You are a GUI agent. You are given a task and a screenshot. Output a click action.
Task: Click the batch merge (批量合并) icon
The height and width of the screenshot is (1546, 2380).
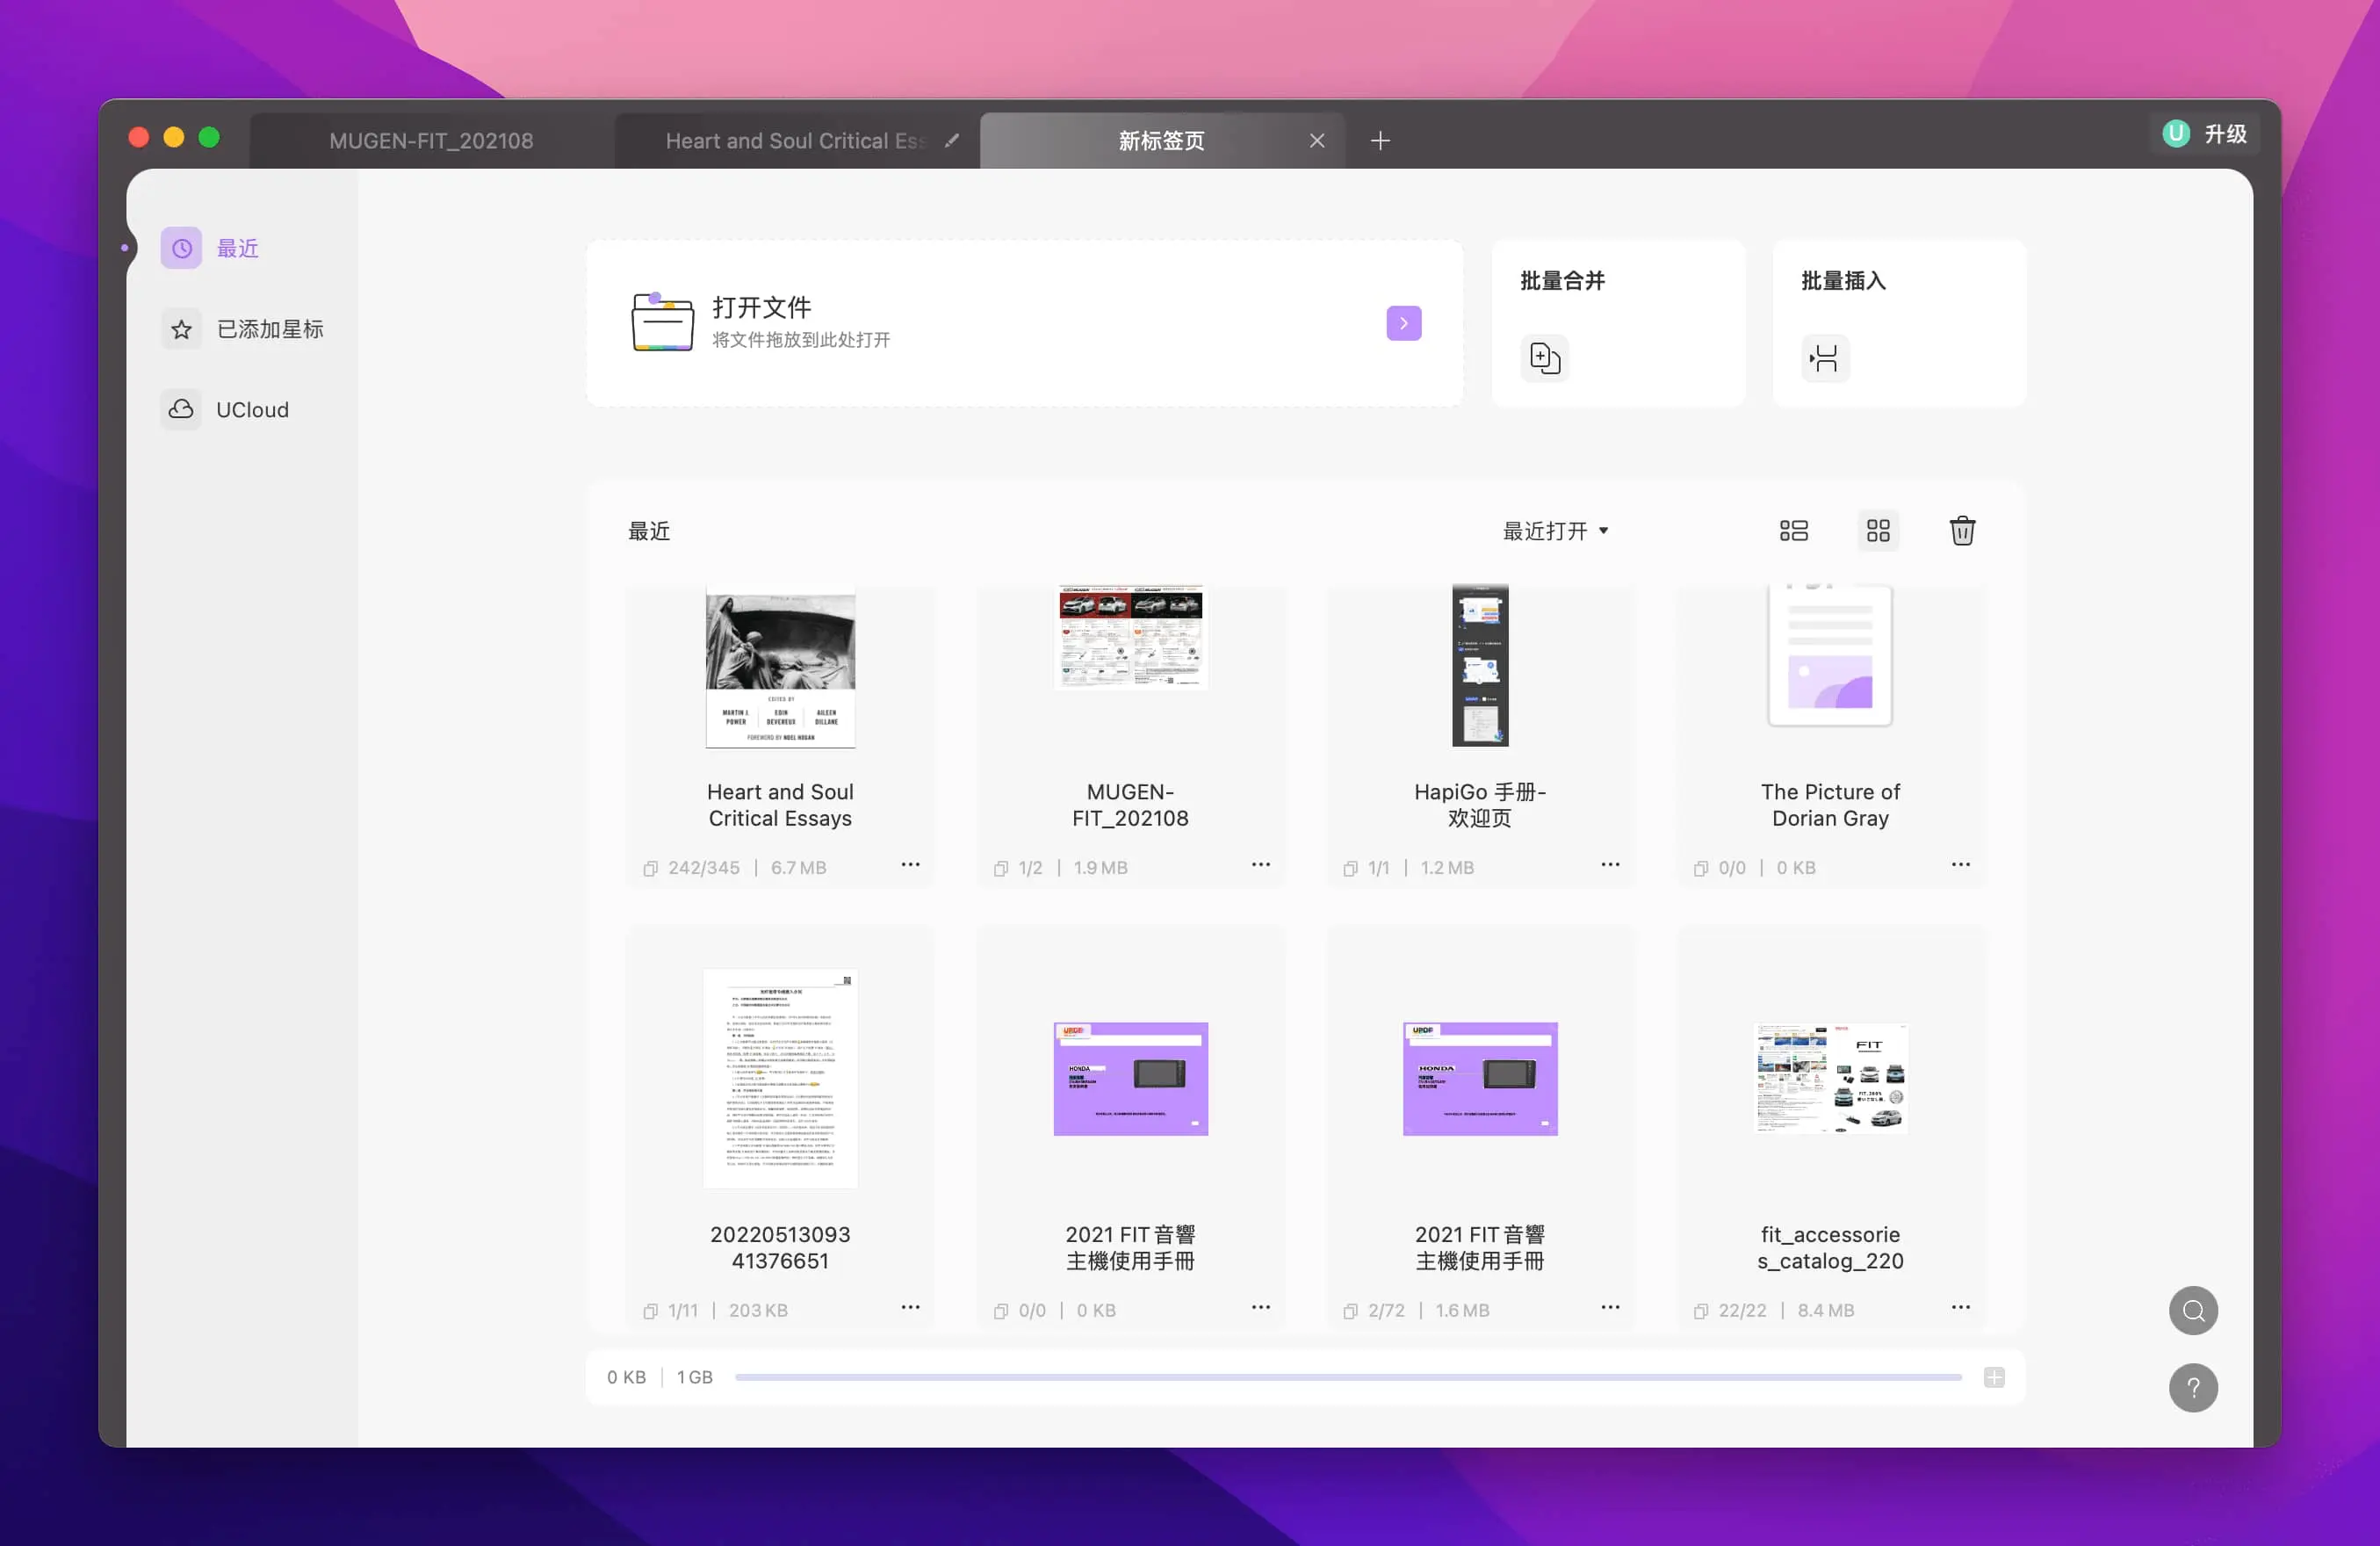[x=1545, y=358]
